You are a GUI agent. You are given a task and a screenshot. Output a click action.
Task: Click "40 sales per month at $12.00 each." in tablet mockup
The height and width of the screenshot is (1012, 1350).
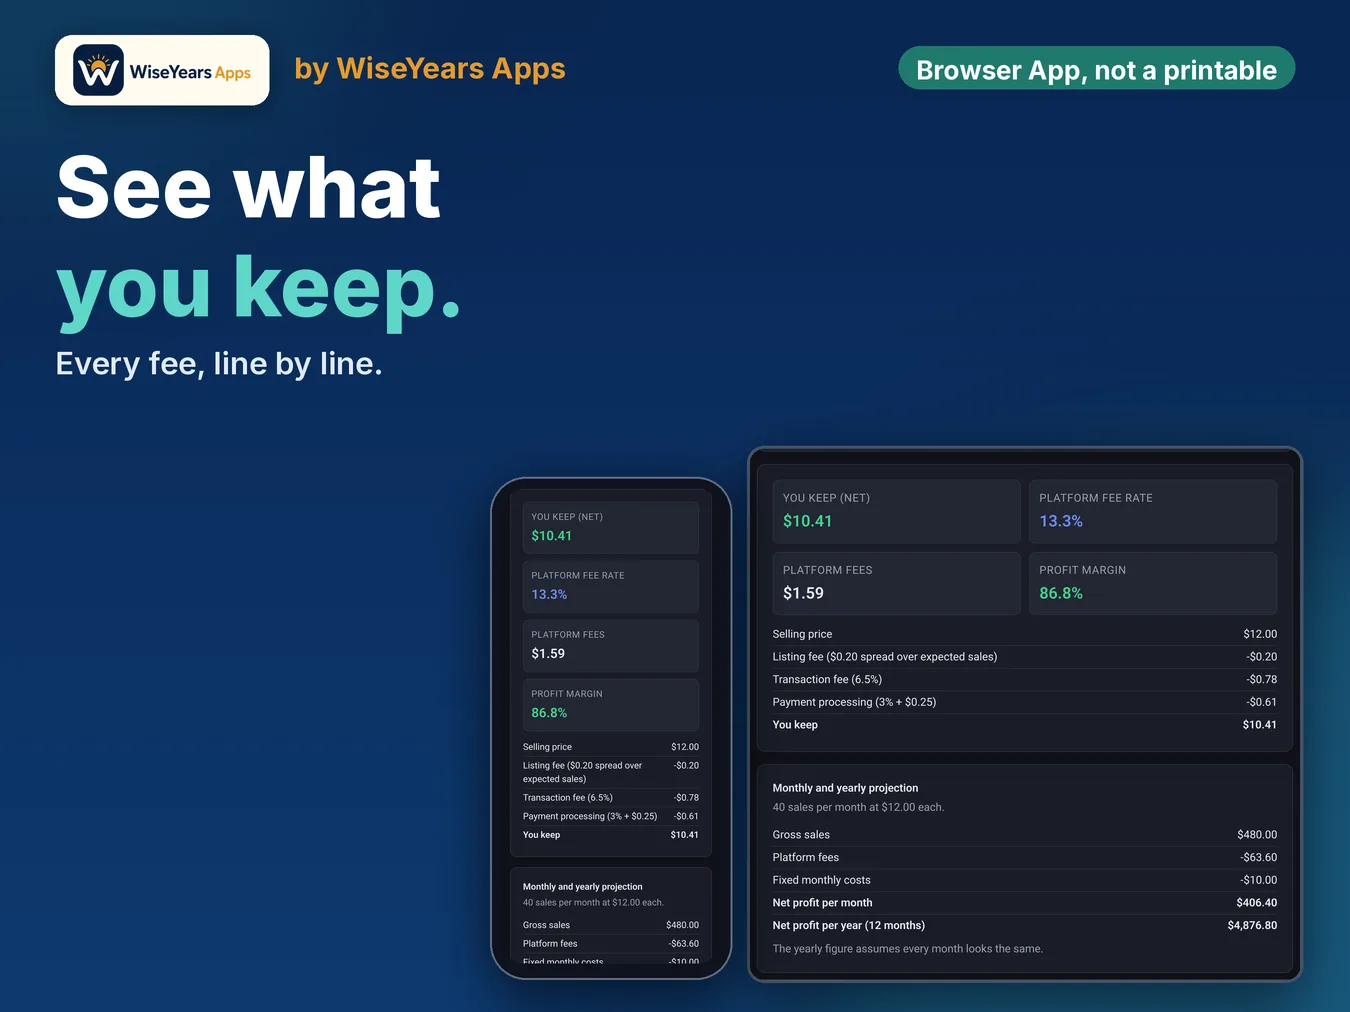(x=858, y=807)
